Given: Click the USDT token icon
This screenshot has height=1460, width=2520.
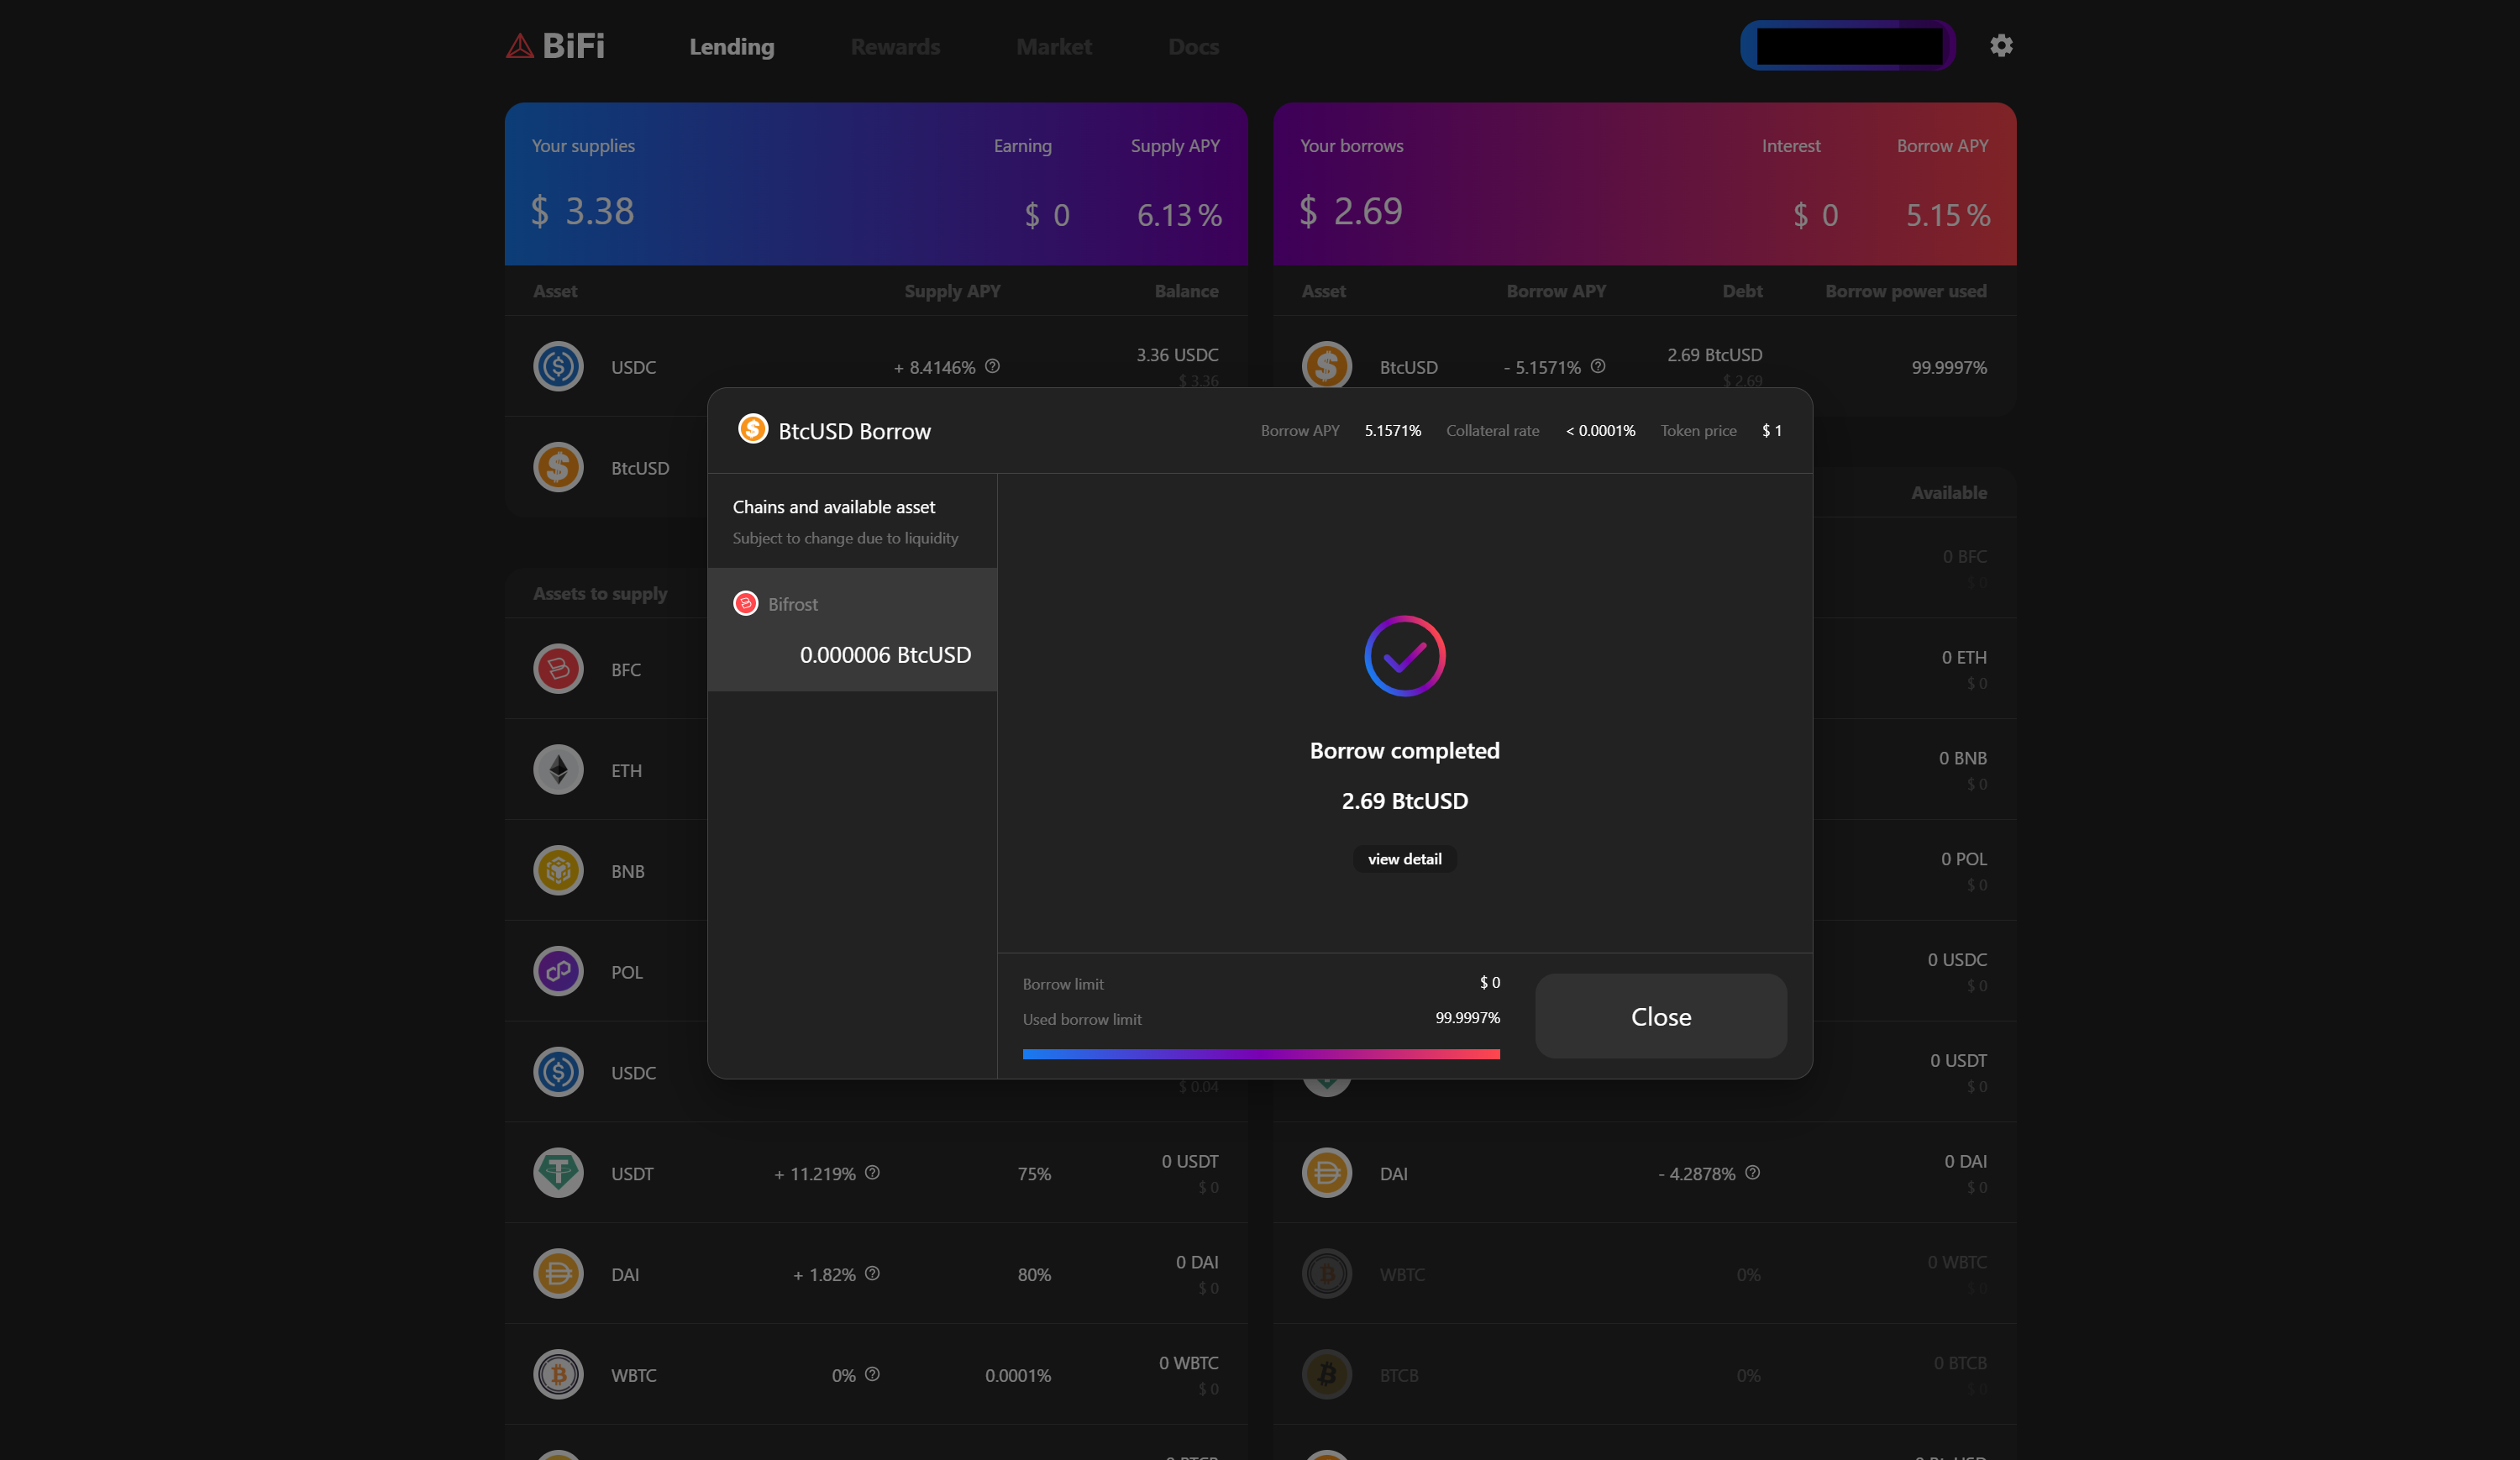Looking at the screenshot, I should (558, 1173).
